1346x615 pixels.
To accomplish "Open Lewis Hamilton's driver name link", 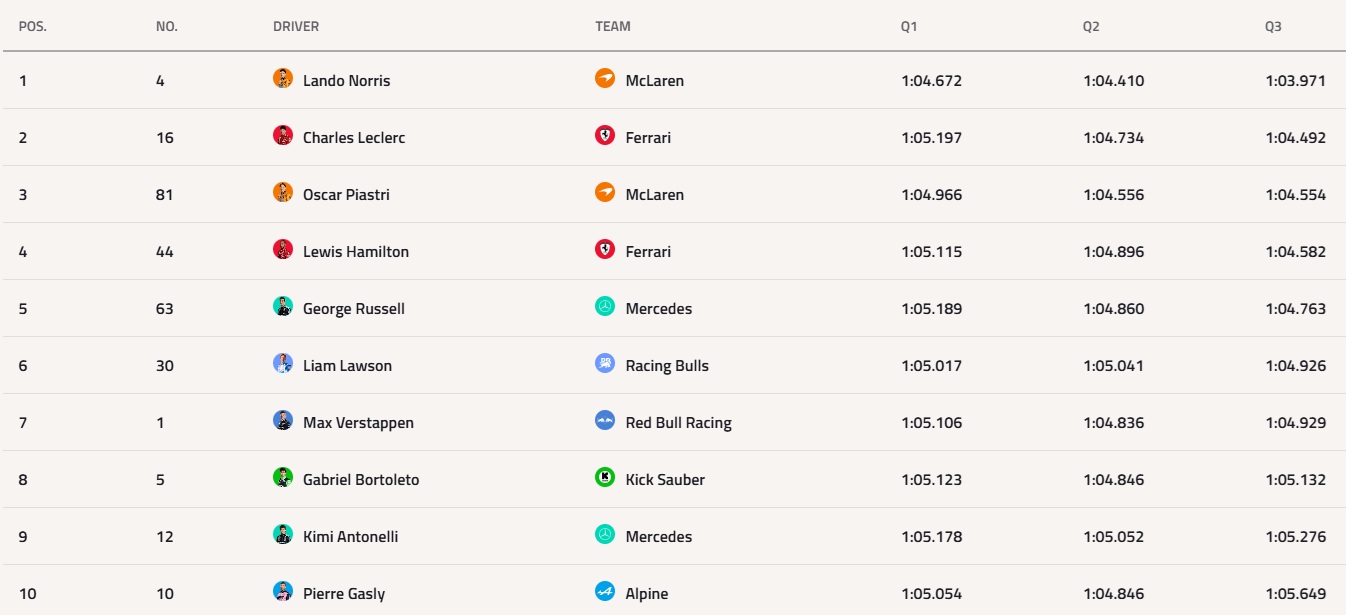I will click(356, 252).
